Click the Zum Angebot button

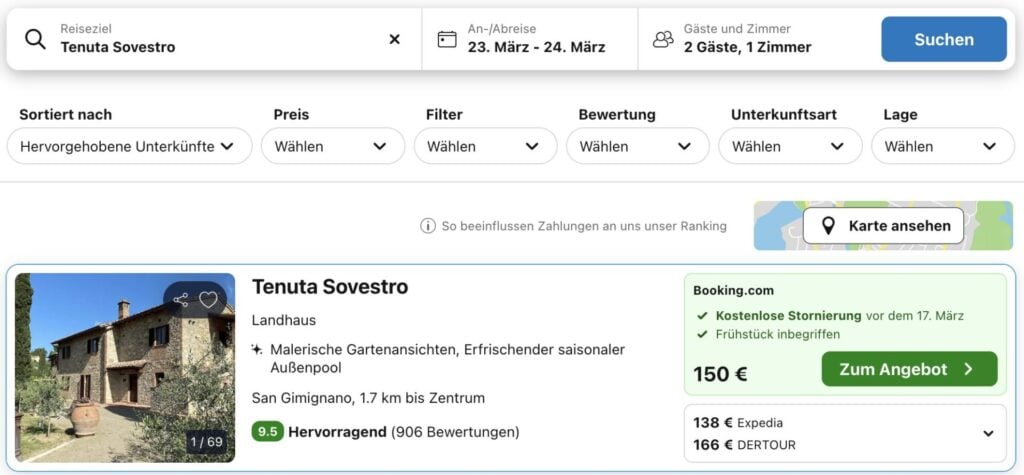tap(909, 369)
